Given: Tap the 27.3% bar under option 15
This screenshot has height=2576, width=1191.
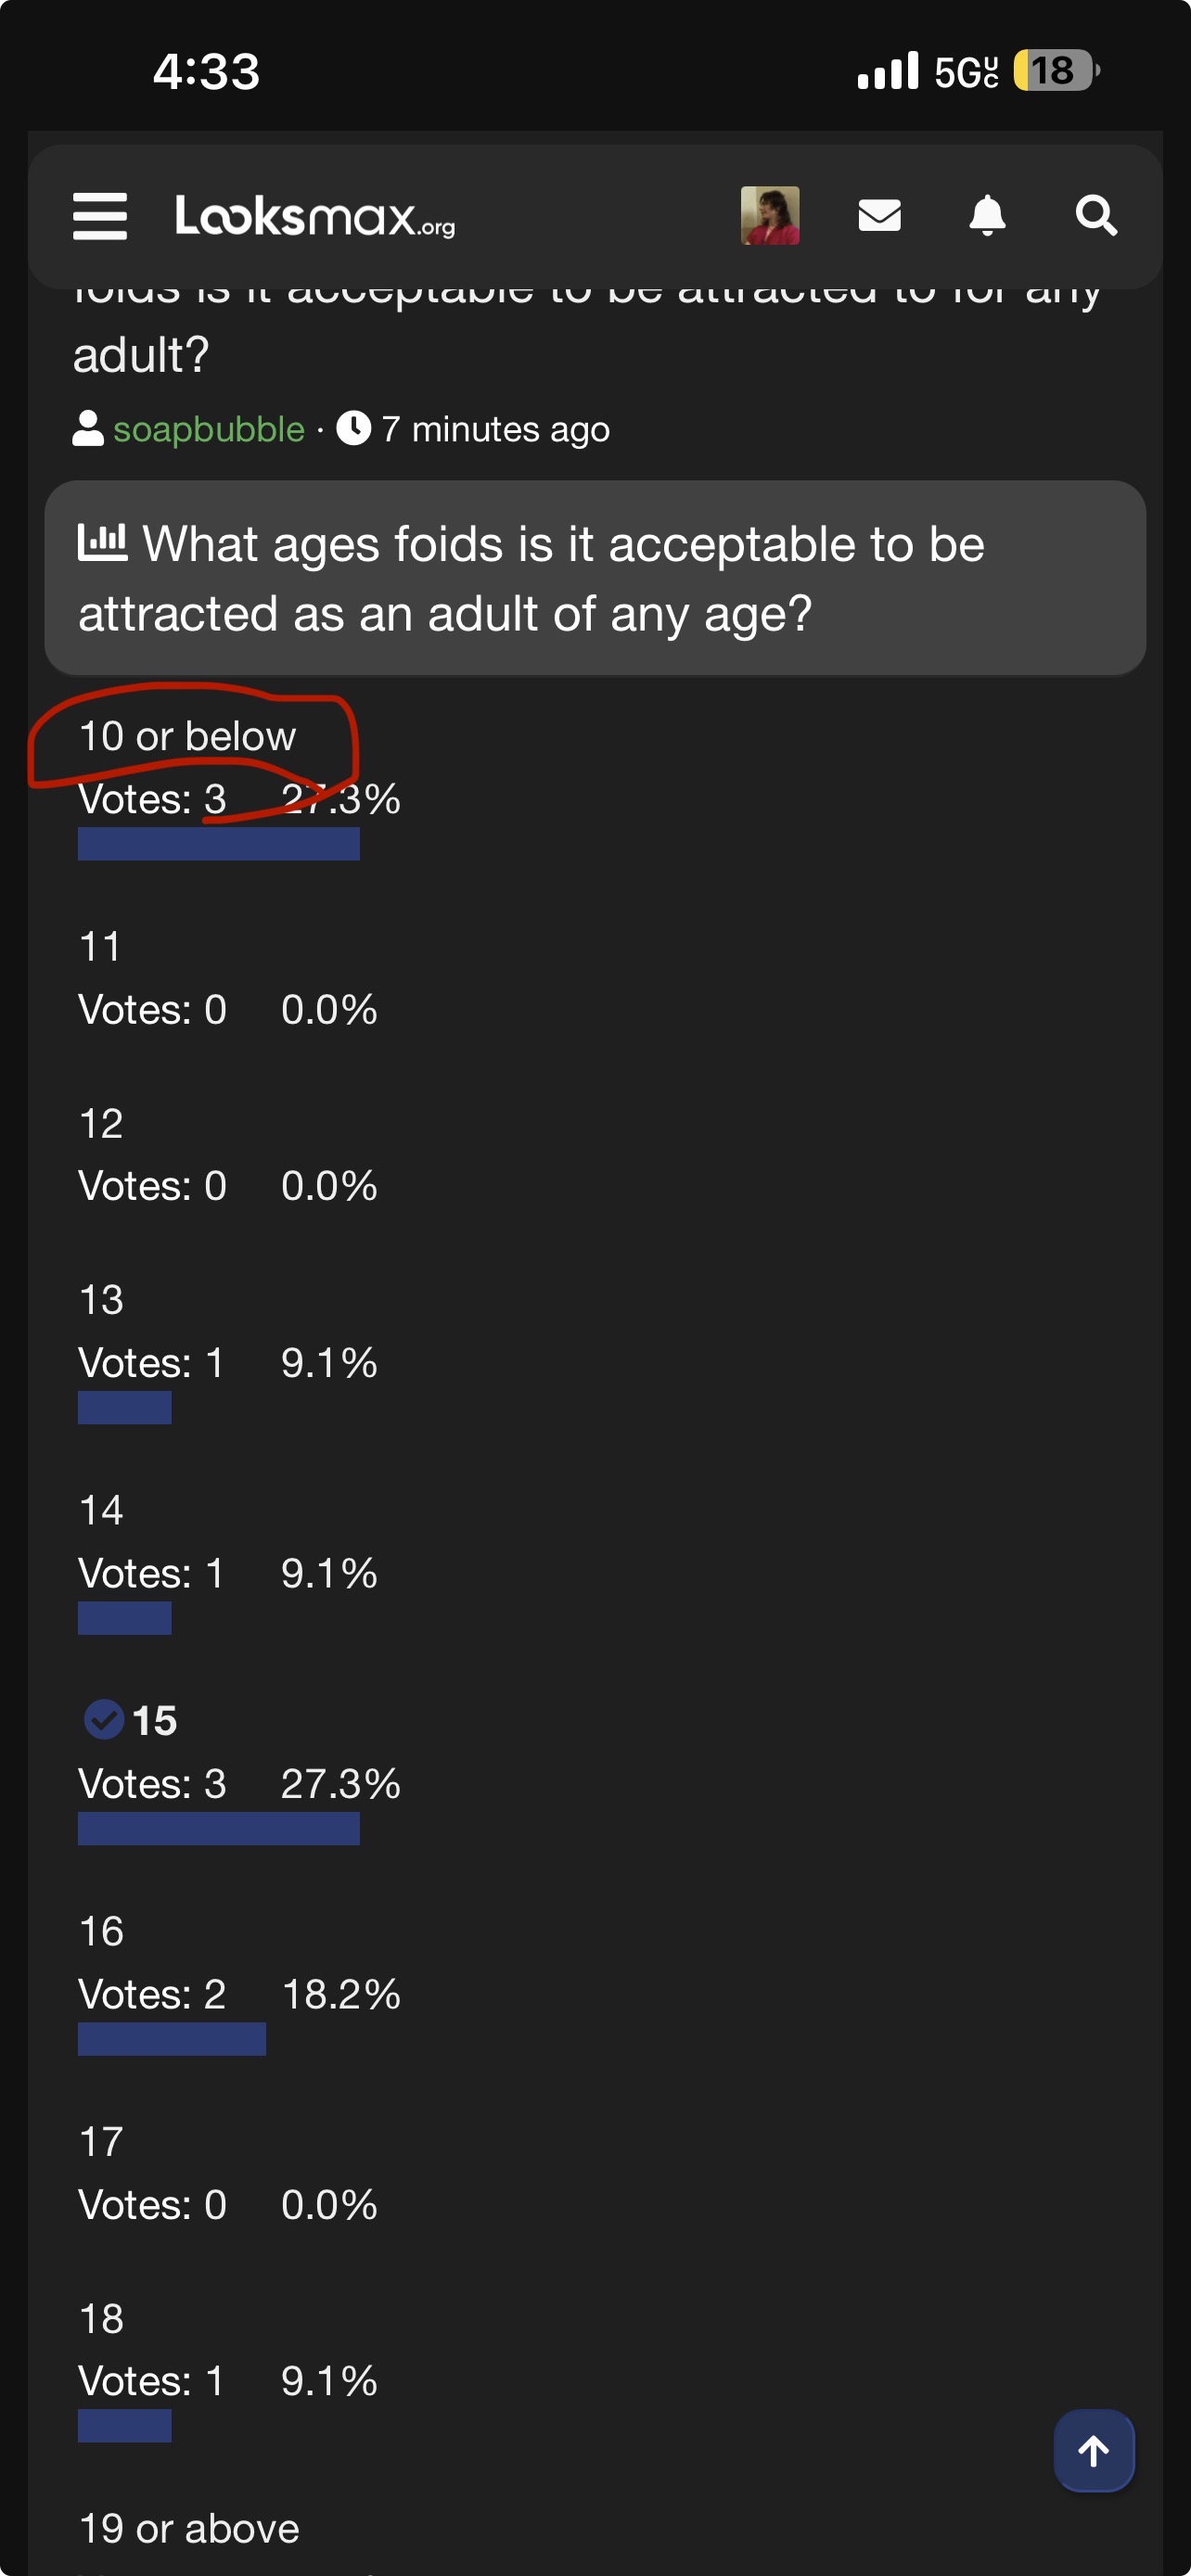Looking at the screenshot, I should [219, 1829].
